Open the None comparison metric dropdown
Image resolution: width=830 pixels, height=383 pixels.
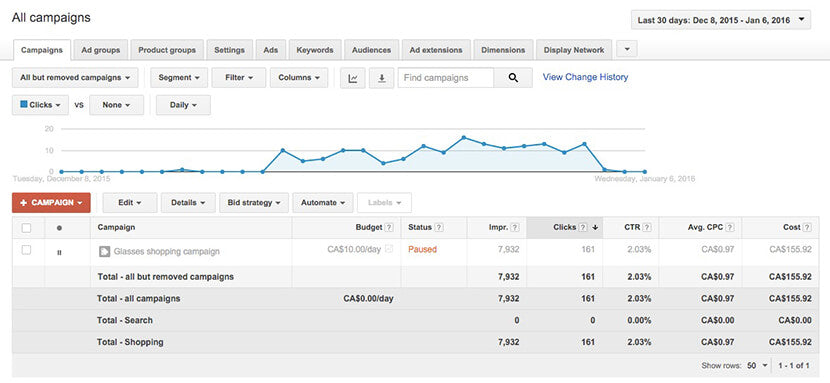[116, 105]
